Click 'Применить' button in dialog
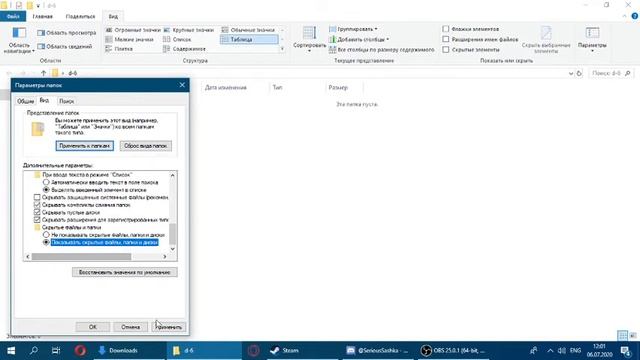640x360 pixels. [x=169, y=327]
